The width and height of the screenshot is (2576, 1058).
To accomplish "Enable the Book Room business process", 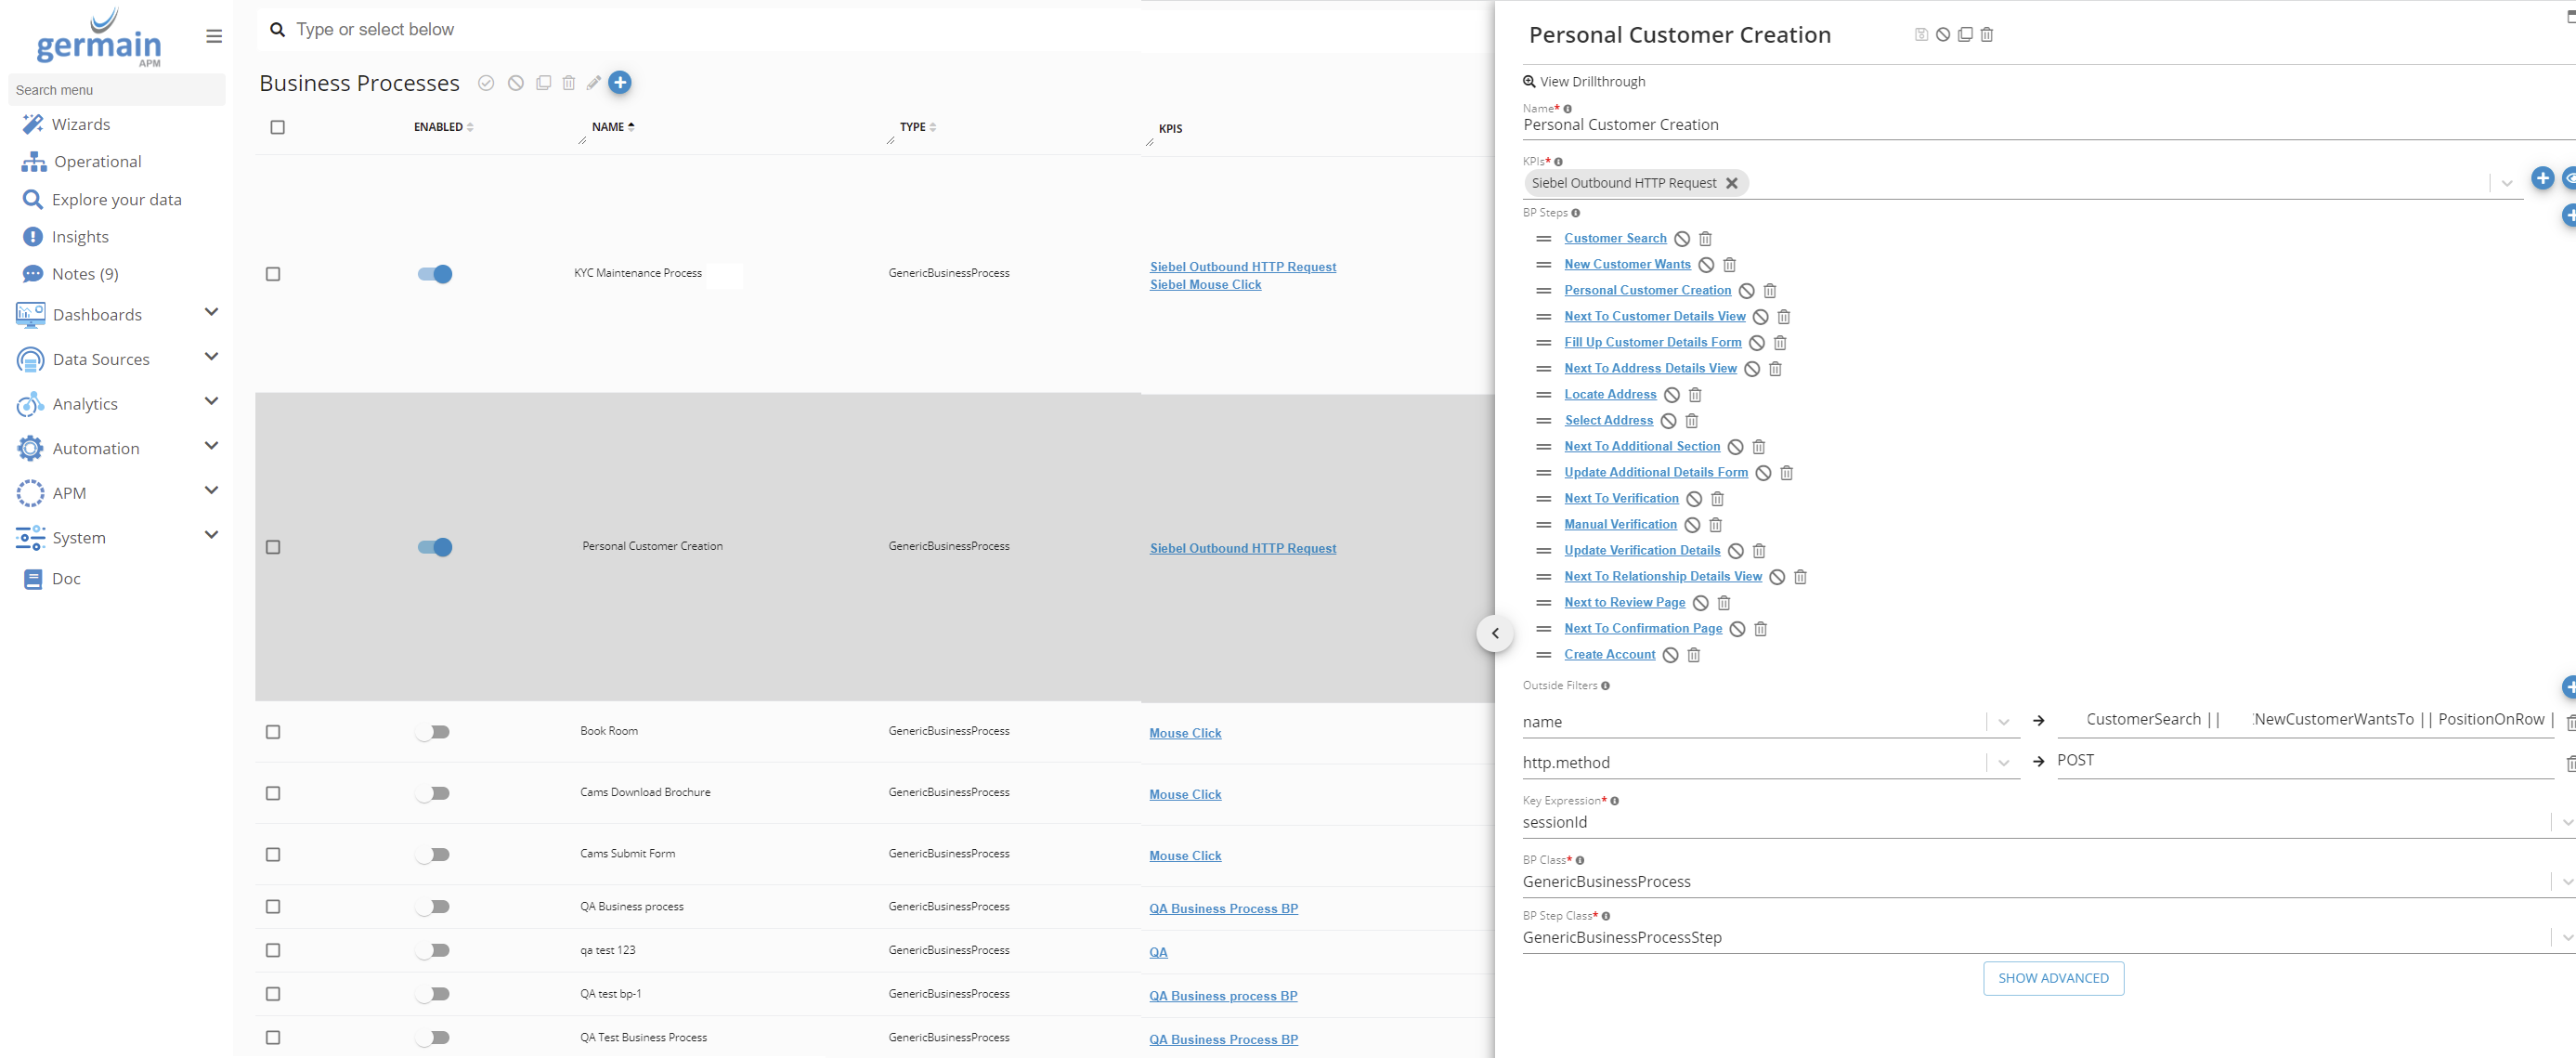I will tap(433, 732).
